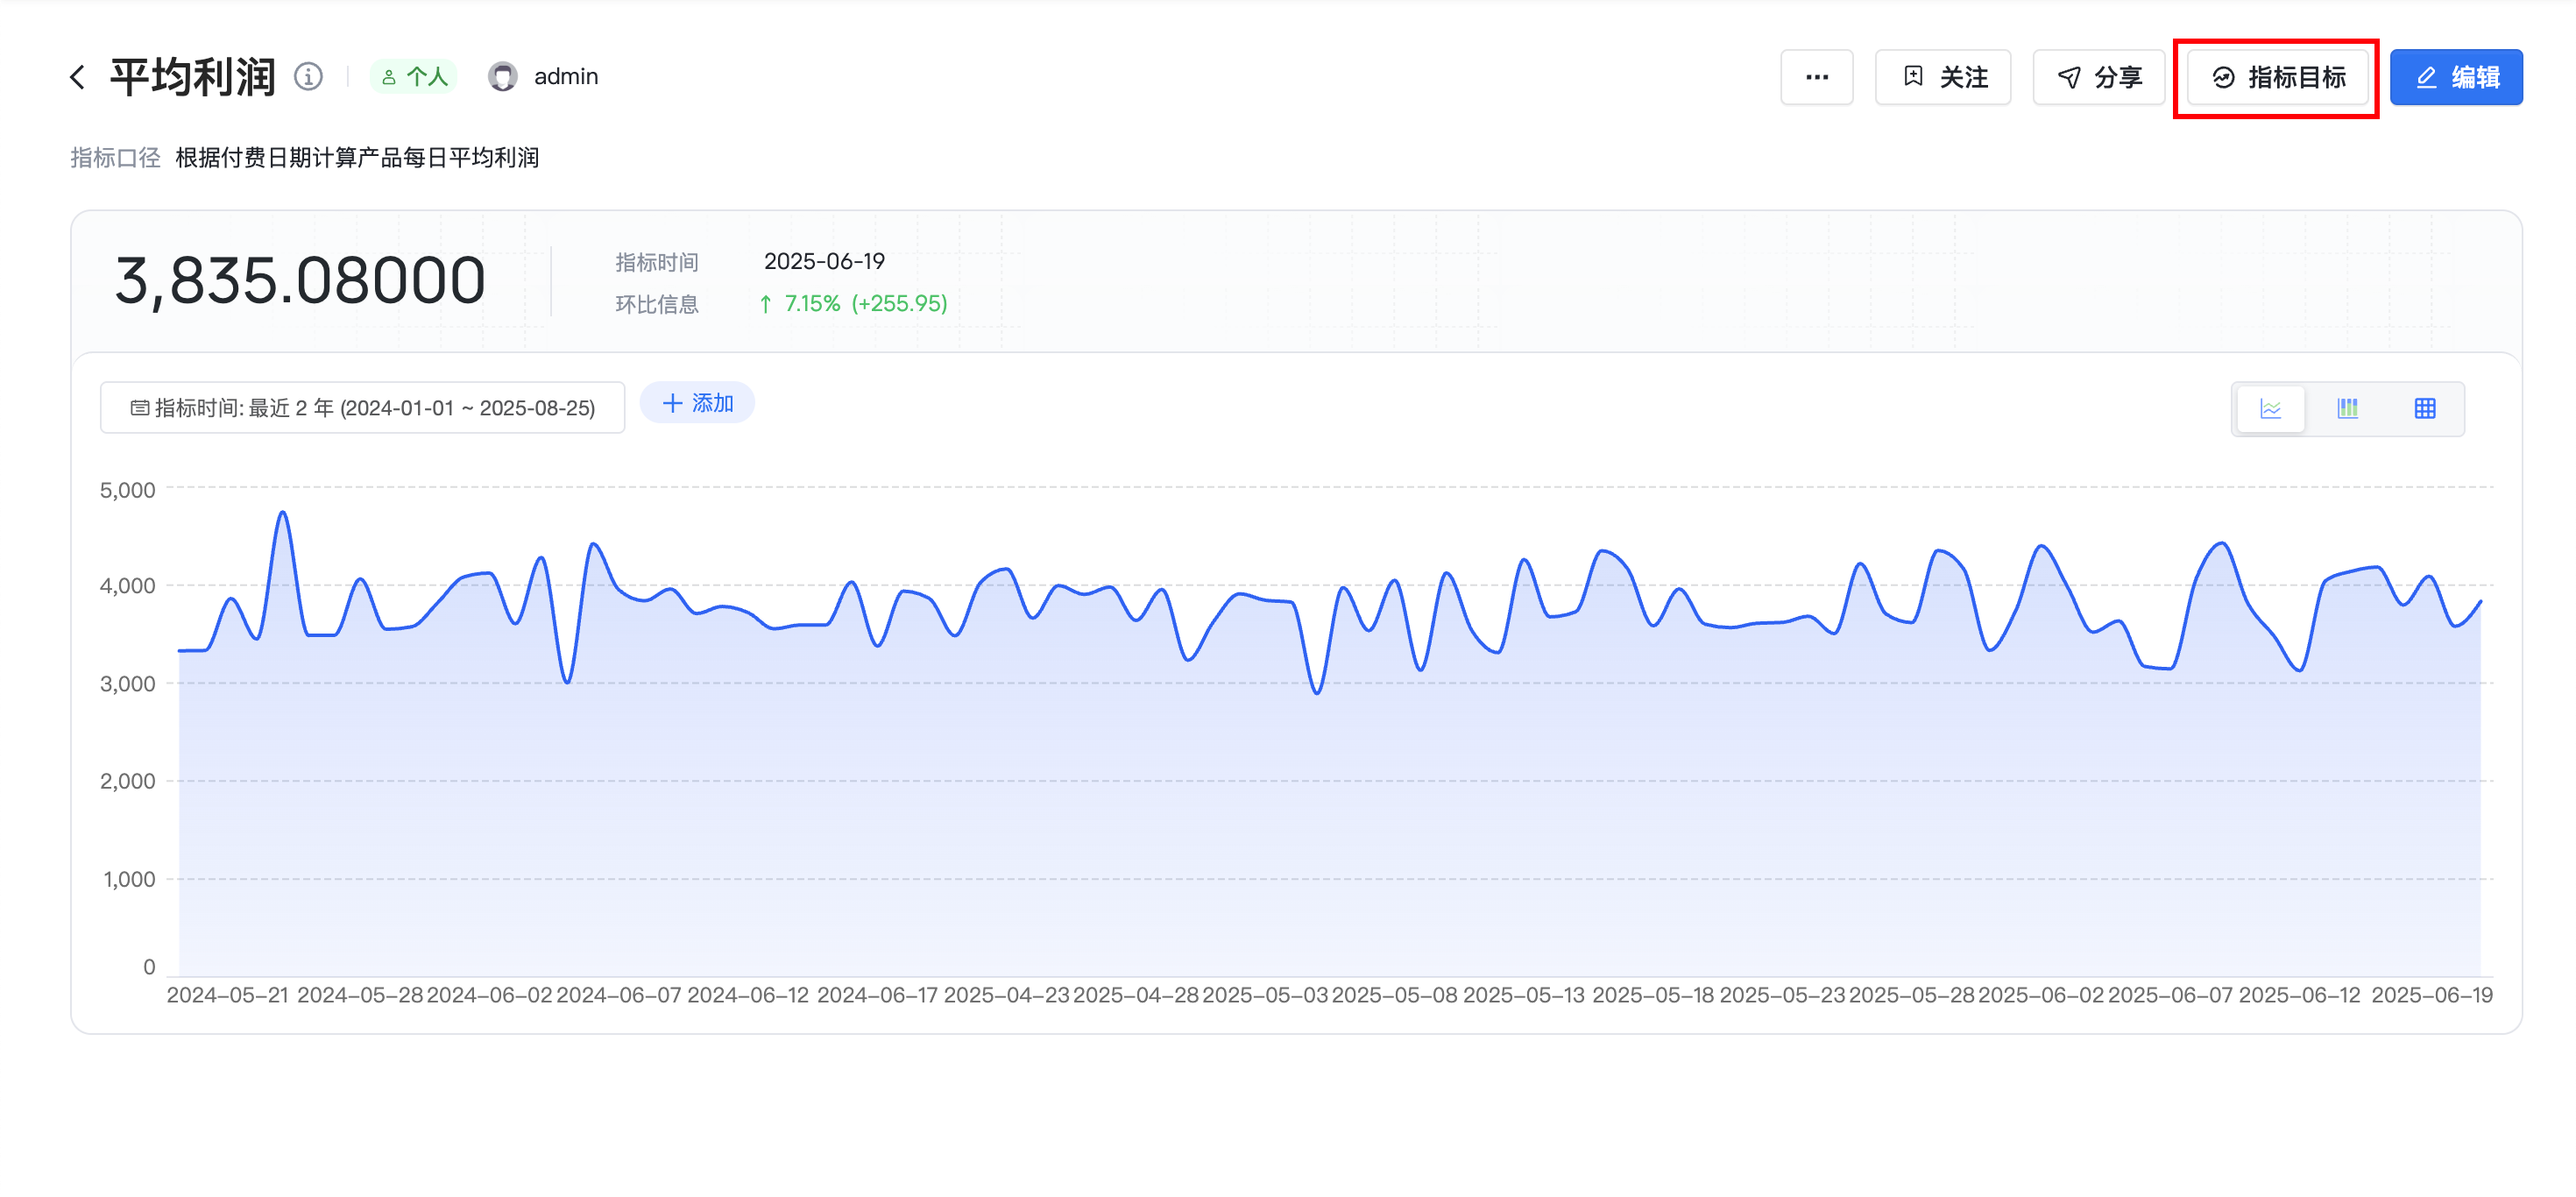Screen dimensions: 2576x1197
Task: Click the blue 编辑 edit button
Action: [2455, 77]
